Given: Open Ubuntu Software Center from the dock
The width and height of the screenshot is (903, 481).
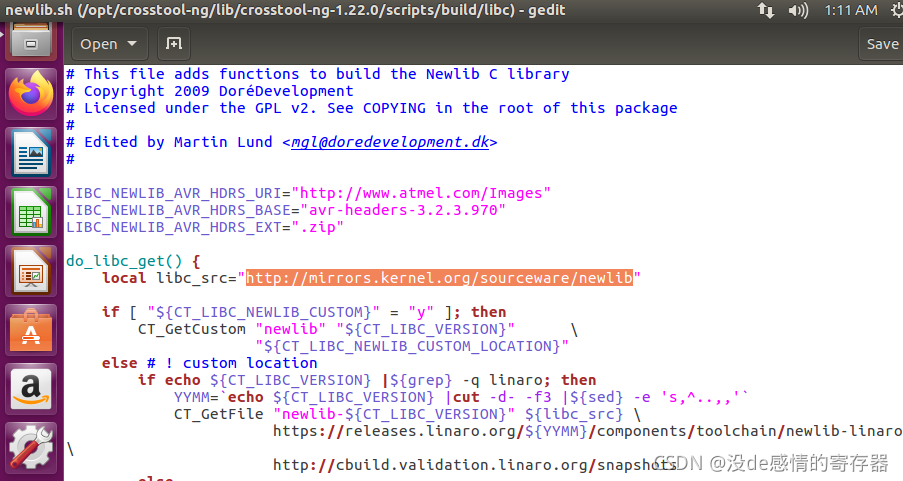Looking at the screenshot, I should coord(31,330).
